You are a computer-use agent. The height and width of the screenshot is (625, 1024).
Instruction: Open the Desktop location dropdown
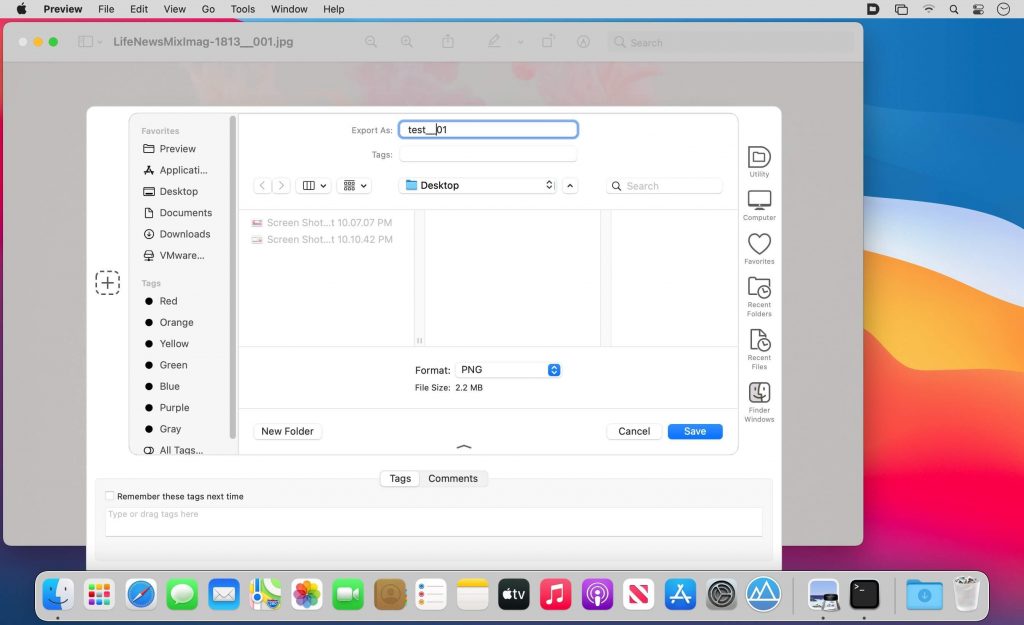(477, 185)
